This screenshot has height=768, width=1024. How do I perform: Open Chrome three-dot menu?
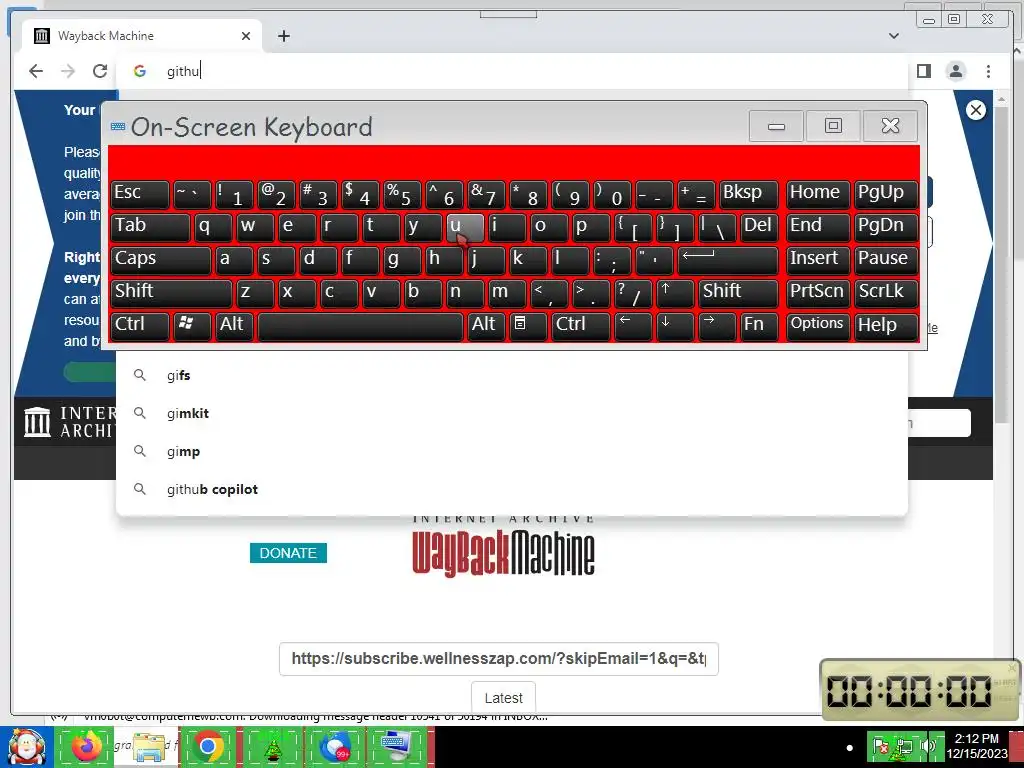click(x=988, y=71)
